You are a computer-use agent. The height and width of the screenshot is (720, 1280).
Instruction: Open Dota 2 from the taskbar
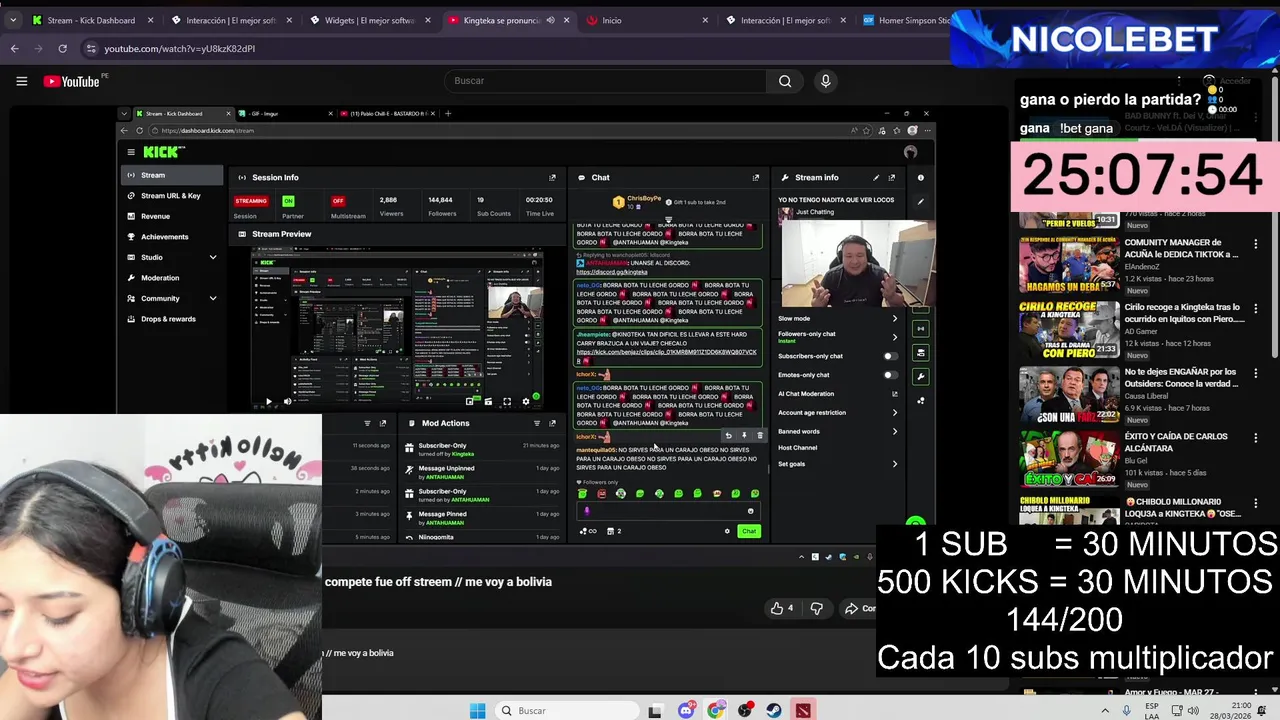(x=803, y=711)
